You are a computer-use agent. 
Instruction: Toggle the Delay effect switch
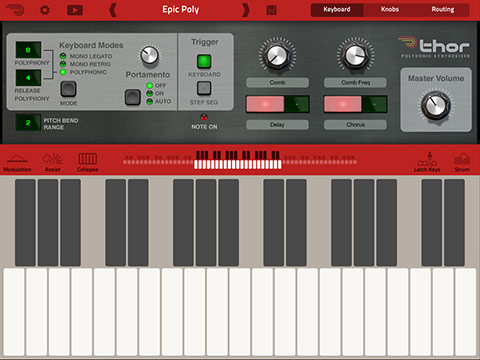[278, 104]
